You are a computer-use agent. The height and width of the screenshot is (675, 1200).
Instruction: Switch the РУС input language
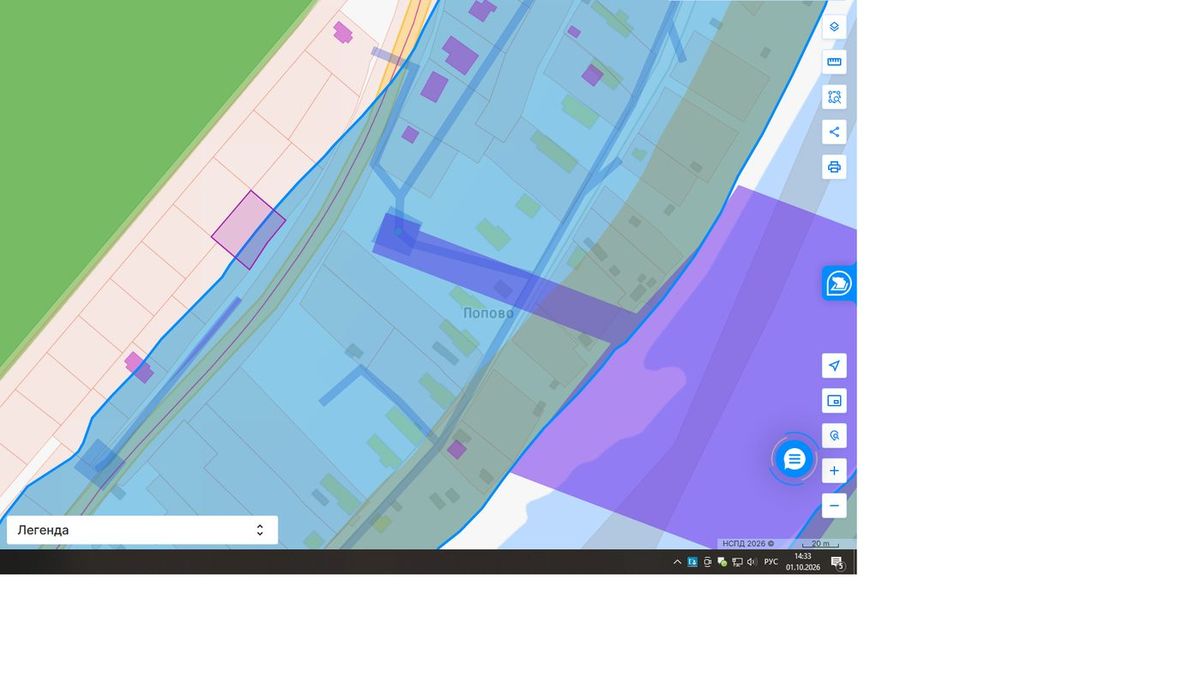click(771, 562)
